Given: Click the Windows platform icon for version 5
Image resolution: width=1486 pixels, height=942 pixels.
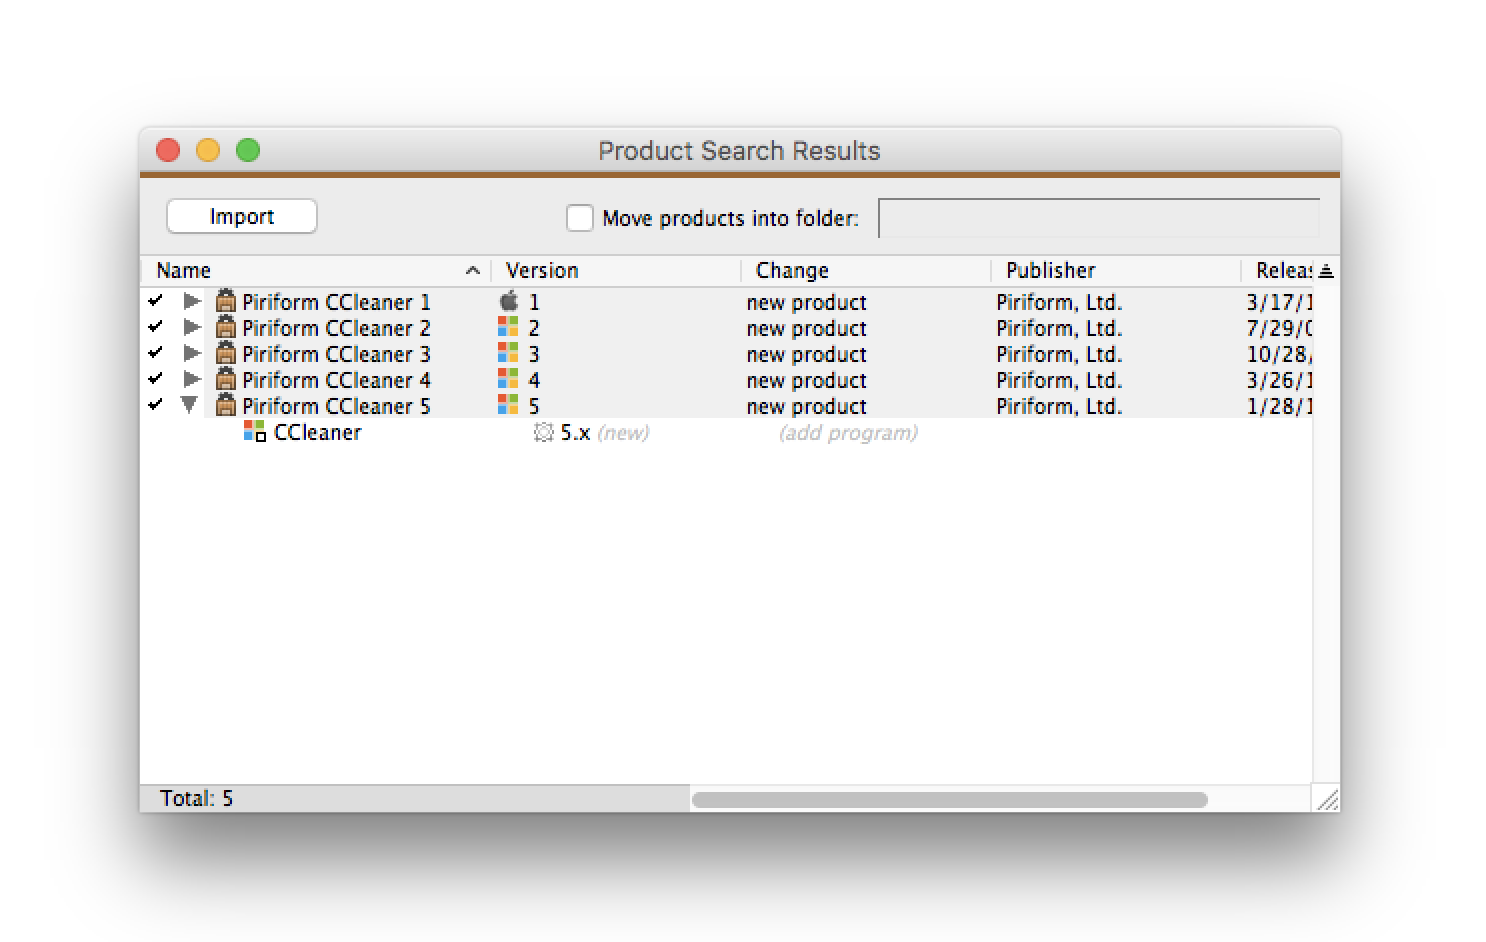Looking at the screenshot, I should click(508, 405).
